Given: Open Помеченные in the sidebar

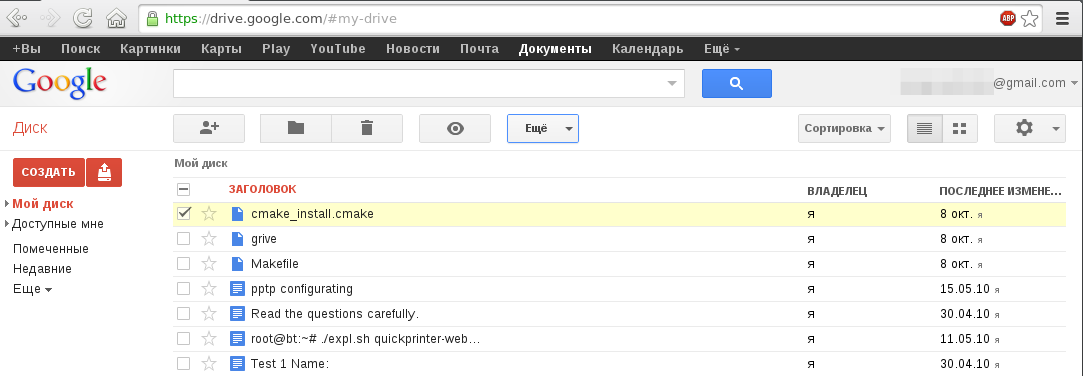Looking at the screenshot, I should pyautogui.click(x=50, y=249).
